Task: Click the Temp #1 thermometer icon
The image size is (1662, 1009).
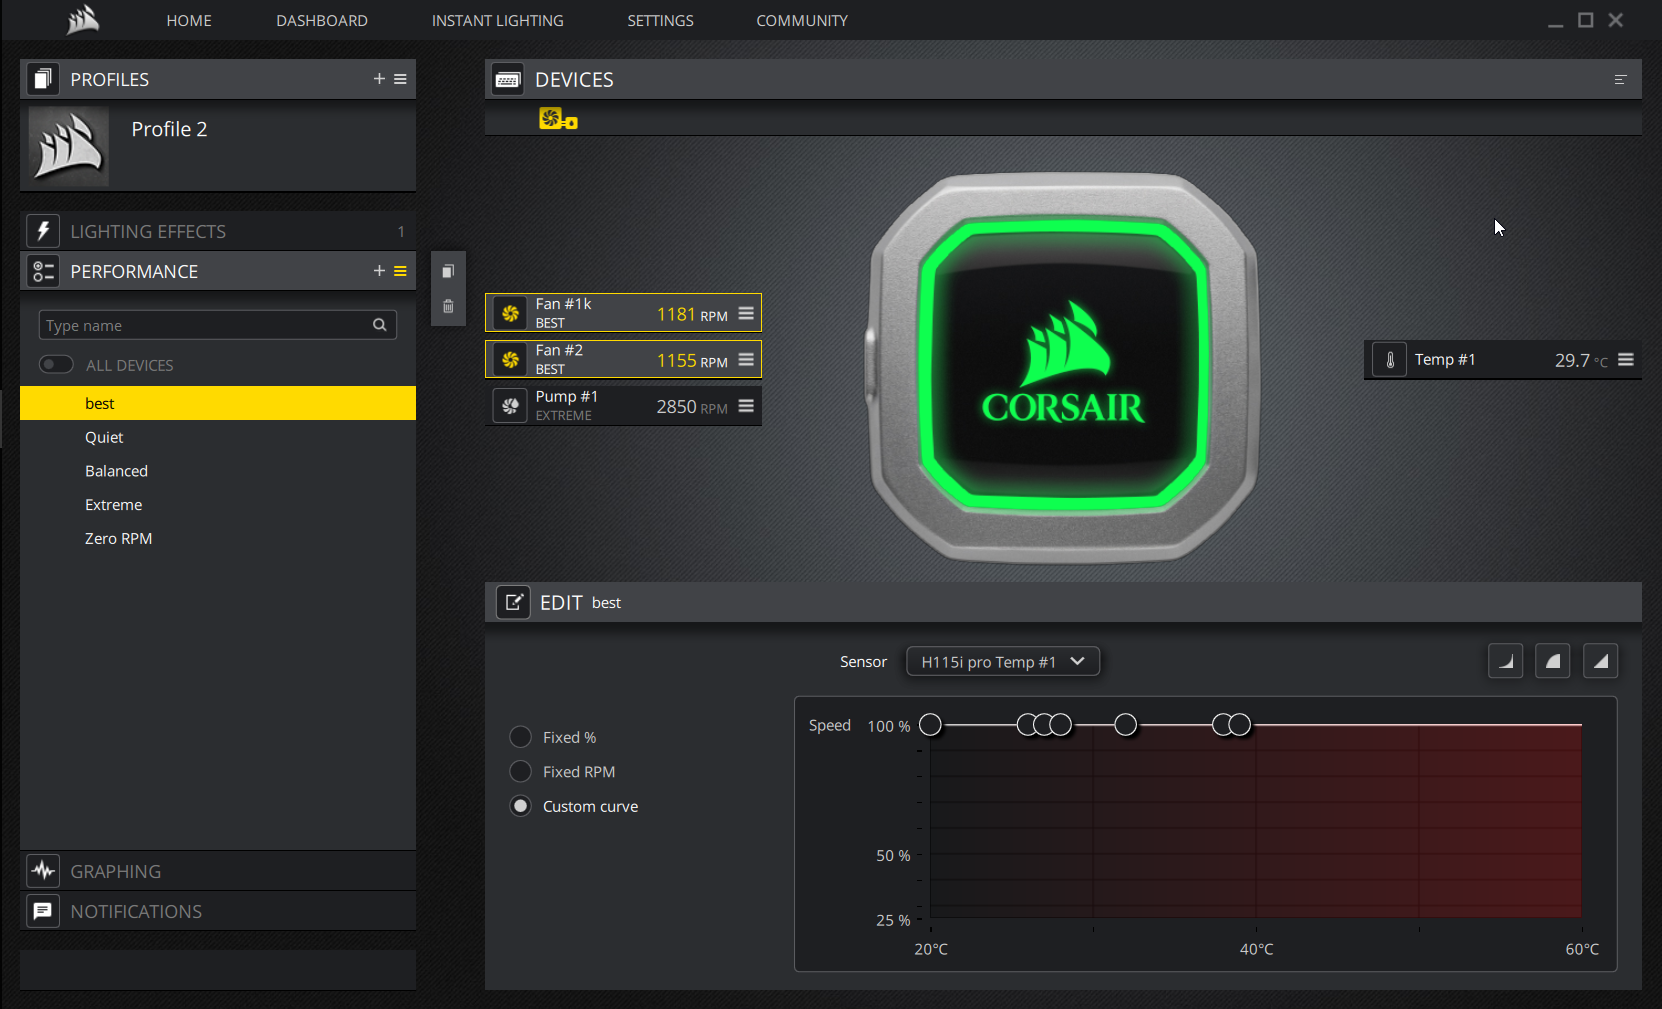Action: point(1390,360)
